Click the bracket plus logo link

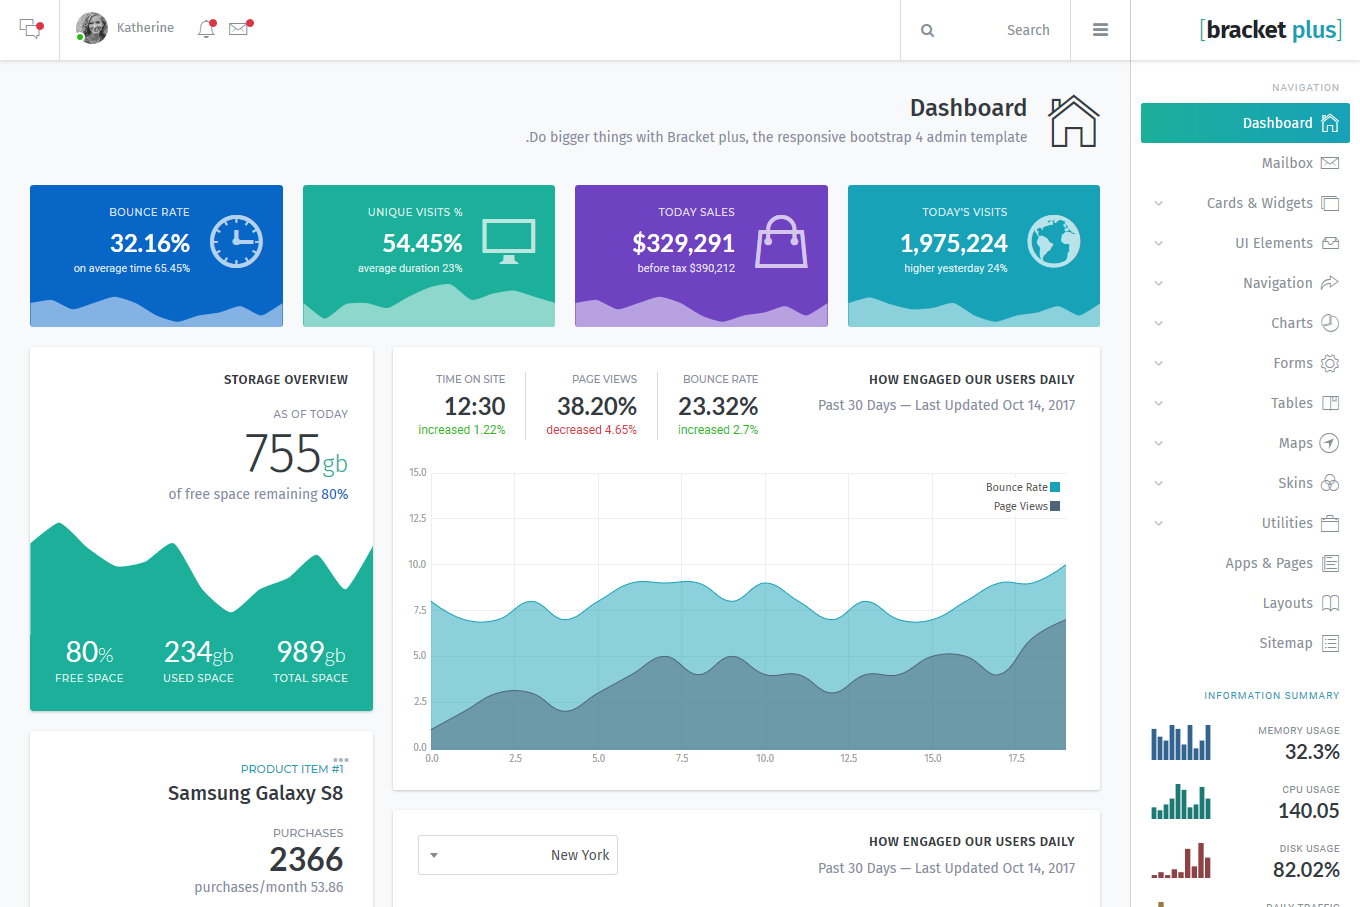click(x=1270, y=30)
